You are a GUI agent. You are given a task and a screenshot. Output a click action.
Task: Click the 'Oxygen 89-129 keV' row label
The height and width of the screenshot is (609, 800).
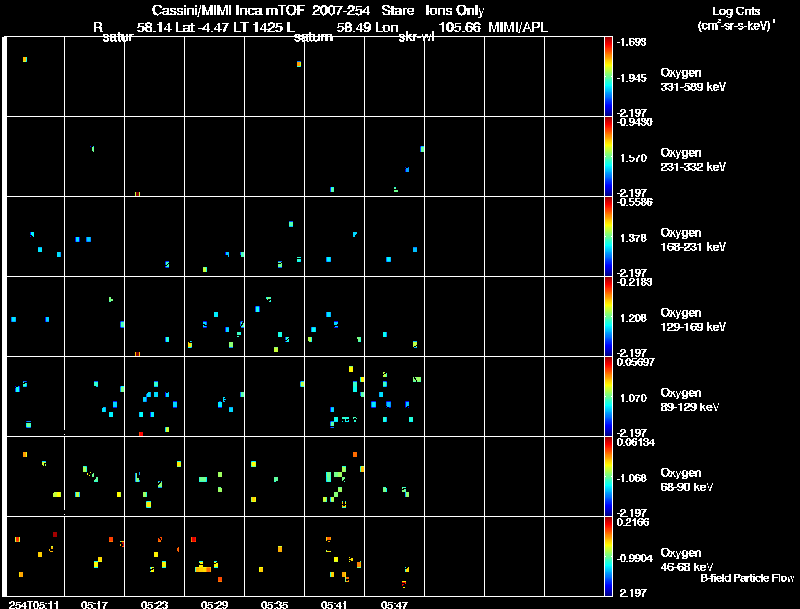pyautogui.click(x=690, y=400)
